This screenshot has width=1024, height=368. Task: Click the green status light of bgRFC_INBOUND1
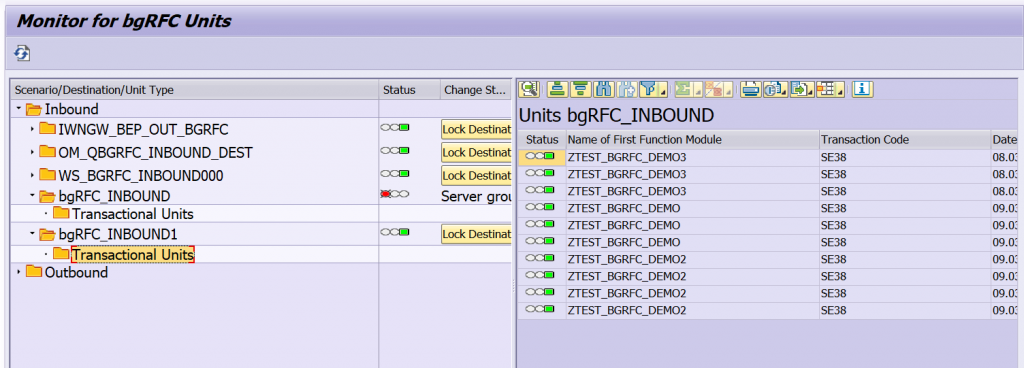point(404,232)
